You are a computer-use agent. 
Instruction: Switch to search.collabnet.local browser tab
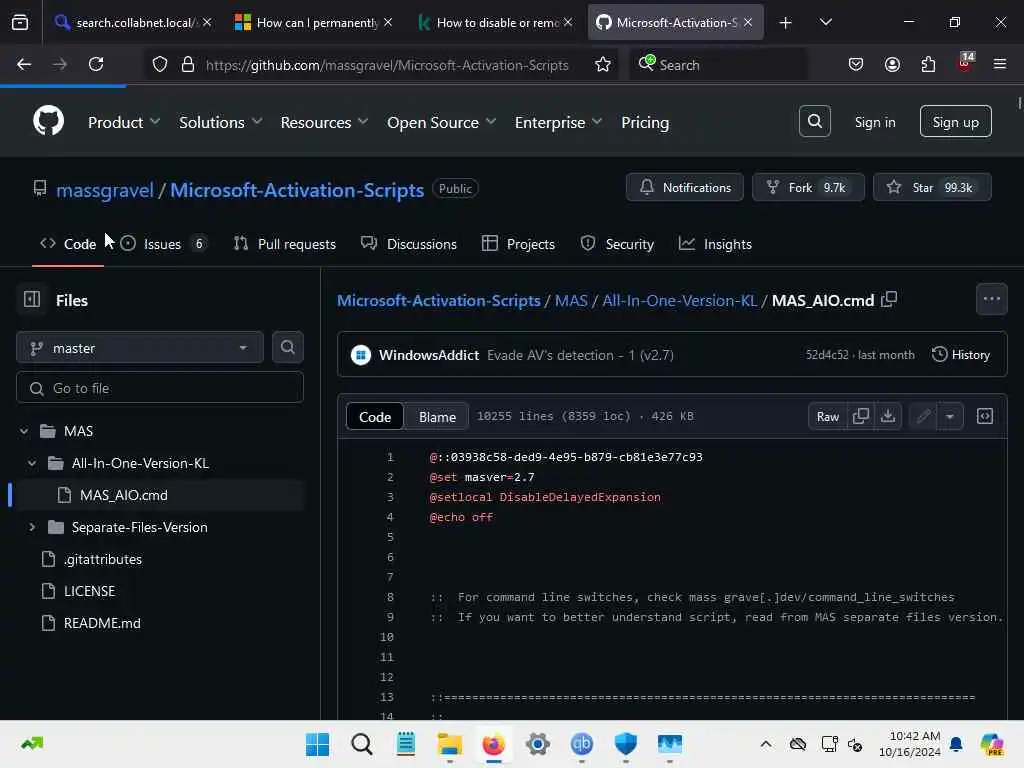(133, 23)
